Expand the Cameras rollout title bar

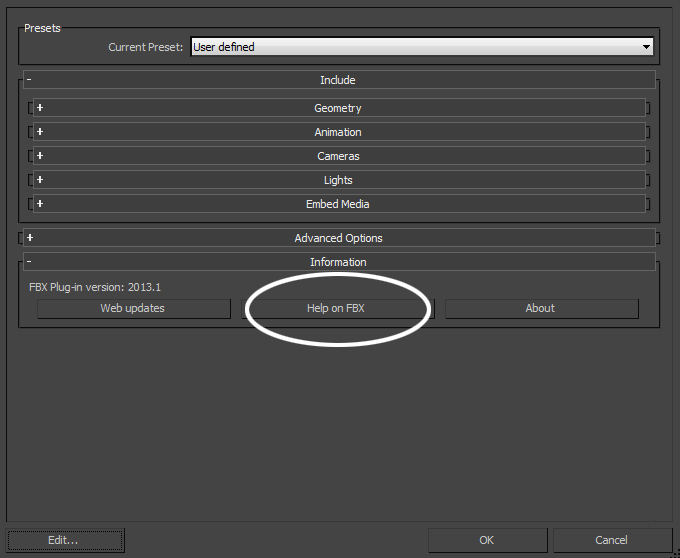(338, 156)
